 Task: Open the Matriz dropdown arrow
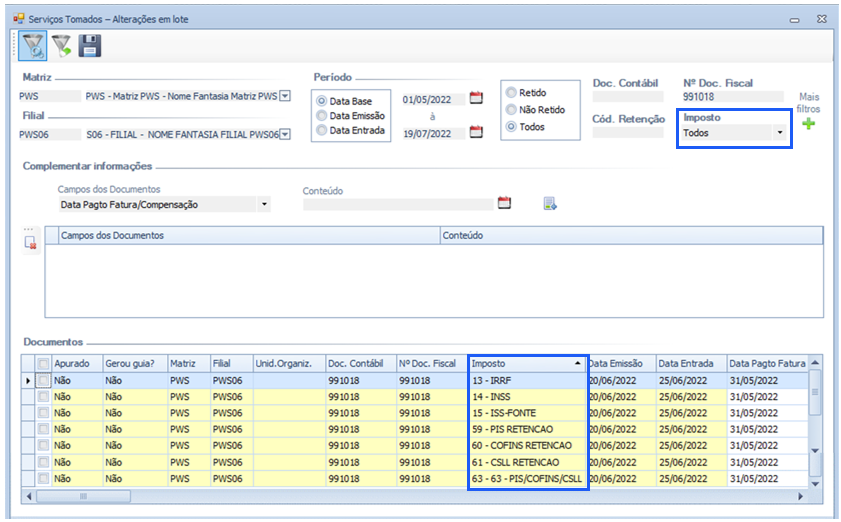[x=284, y=96]
